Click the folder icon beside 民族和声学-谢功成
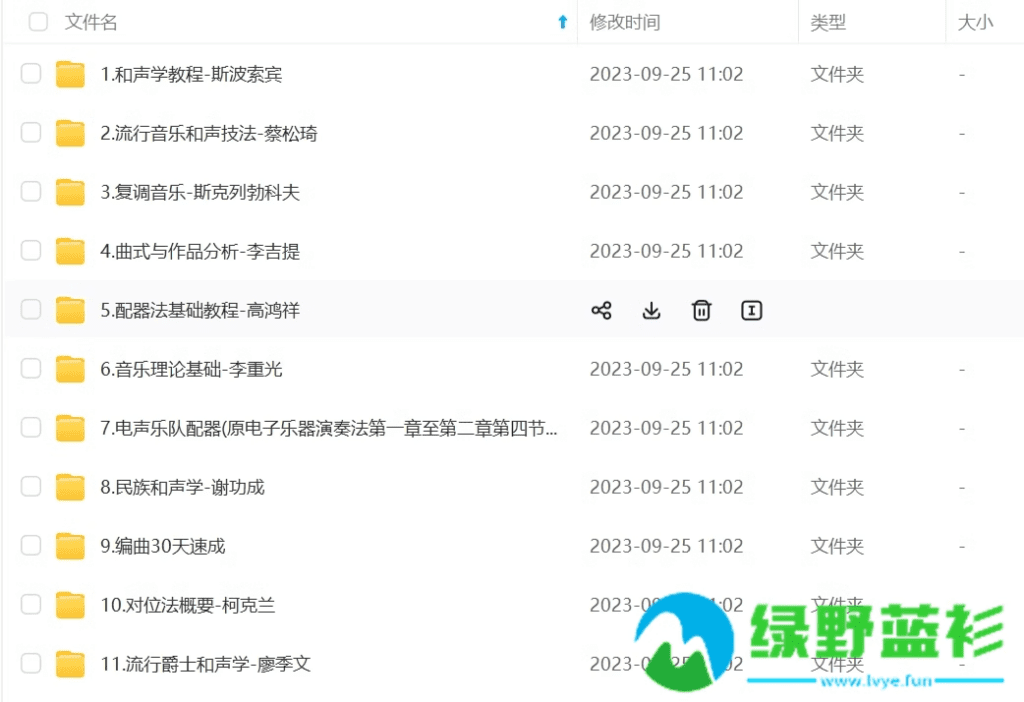Screen dimensions: 1024x702 coord(69,487)
